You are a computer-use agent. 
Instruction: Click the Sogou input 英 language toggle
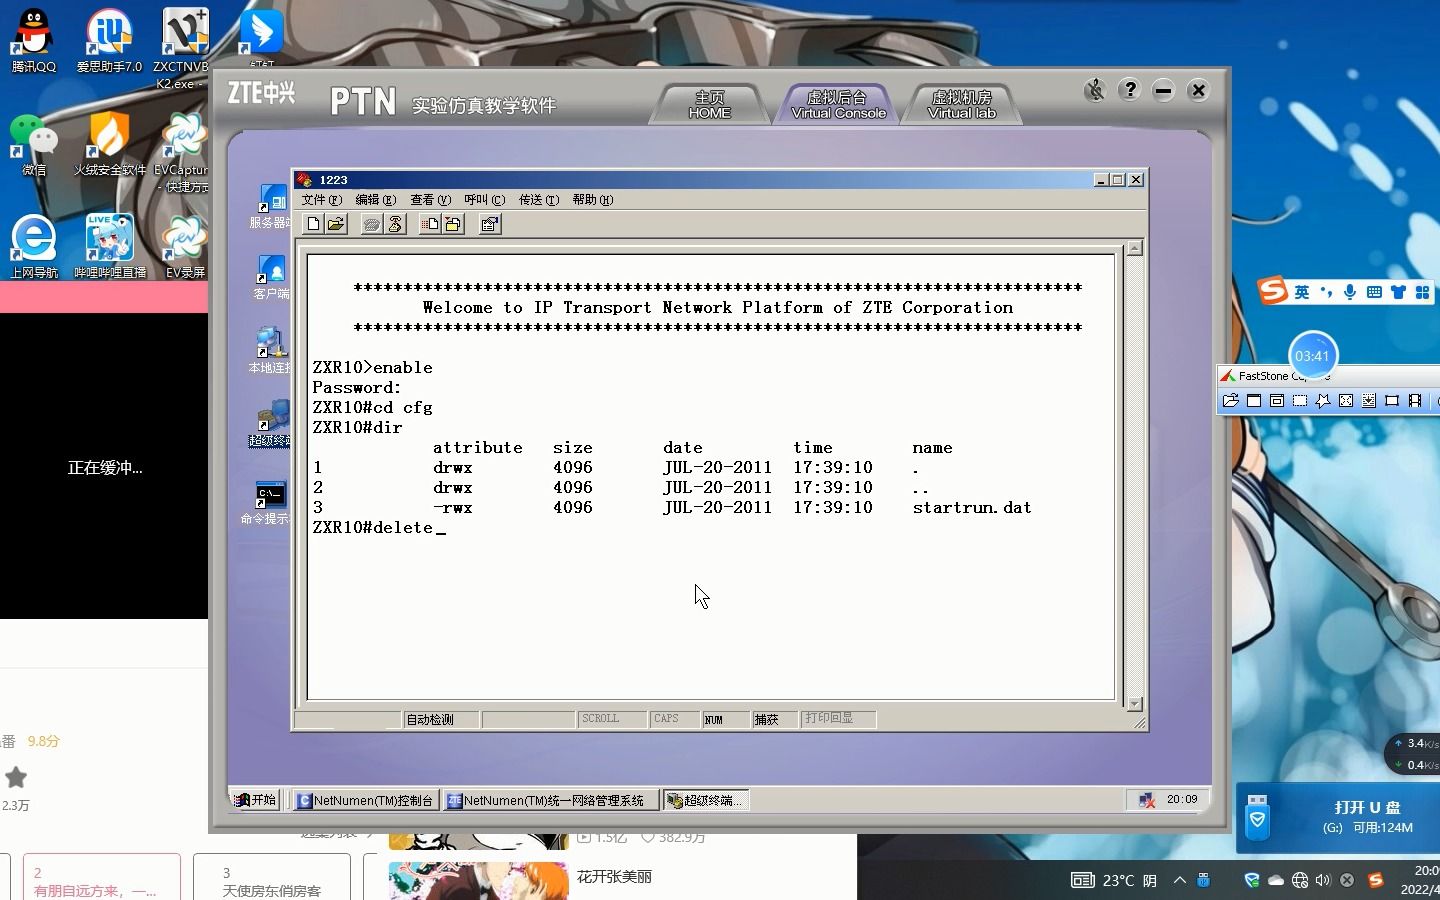(1301, 292)
